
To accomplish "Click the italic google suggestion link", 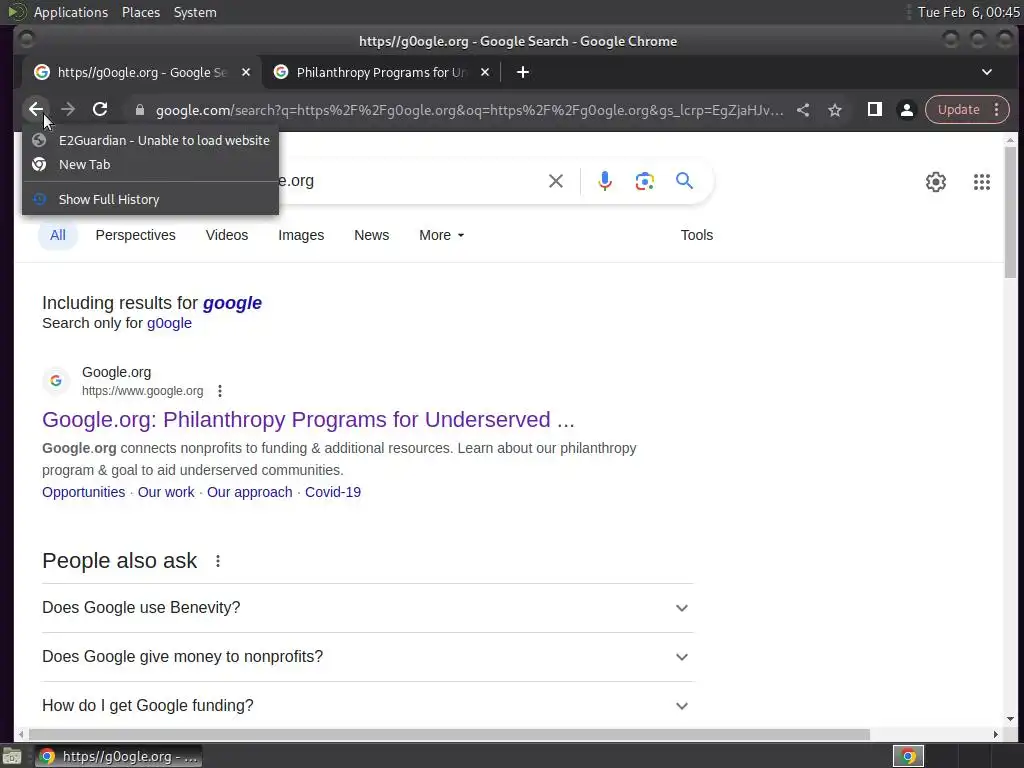I will (232, 303).
